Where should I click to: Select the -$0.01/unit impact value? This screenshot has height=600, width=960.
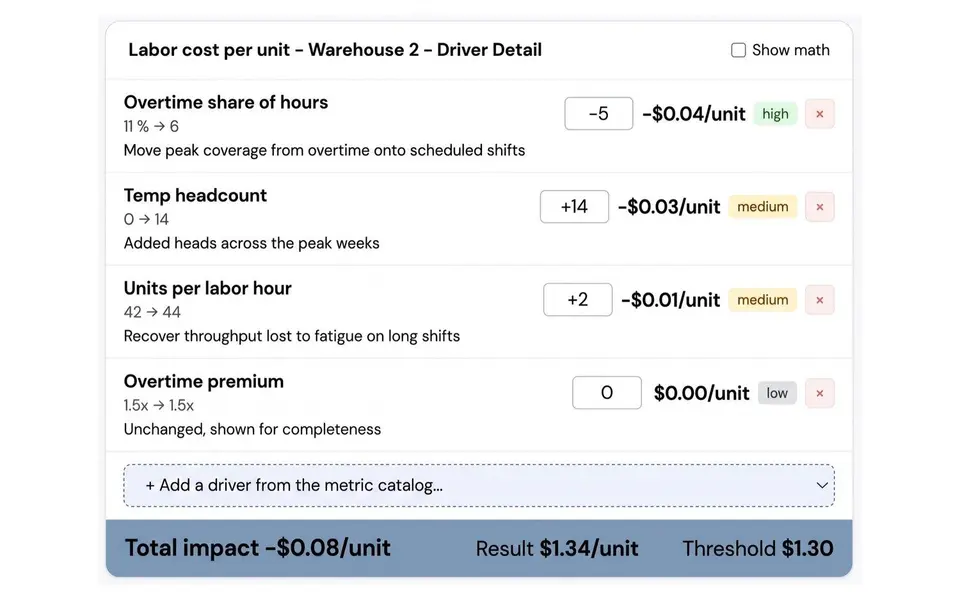tap(670, 300)
